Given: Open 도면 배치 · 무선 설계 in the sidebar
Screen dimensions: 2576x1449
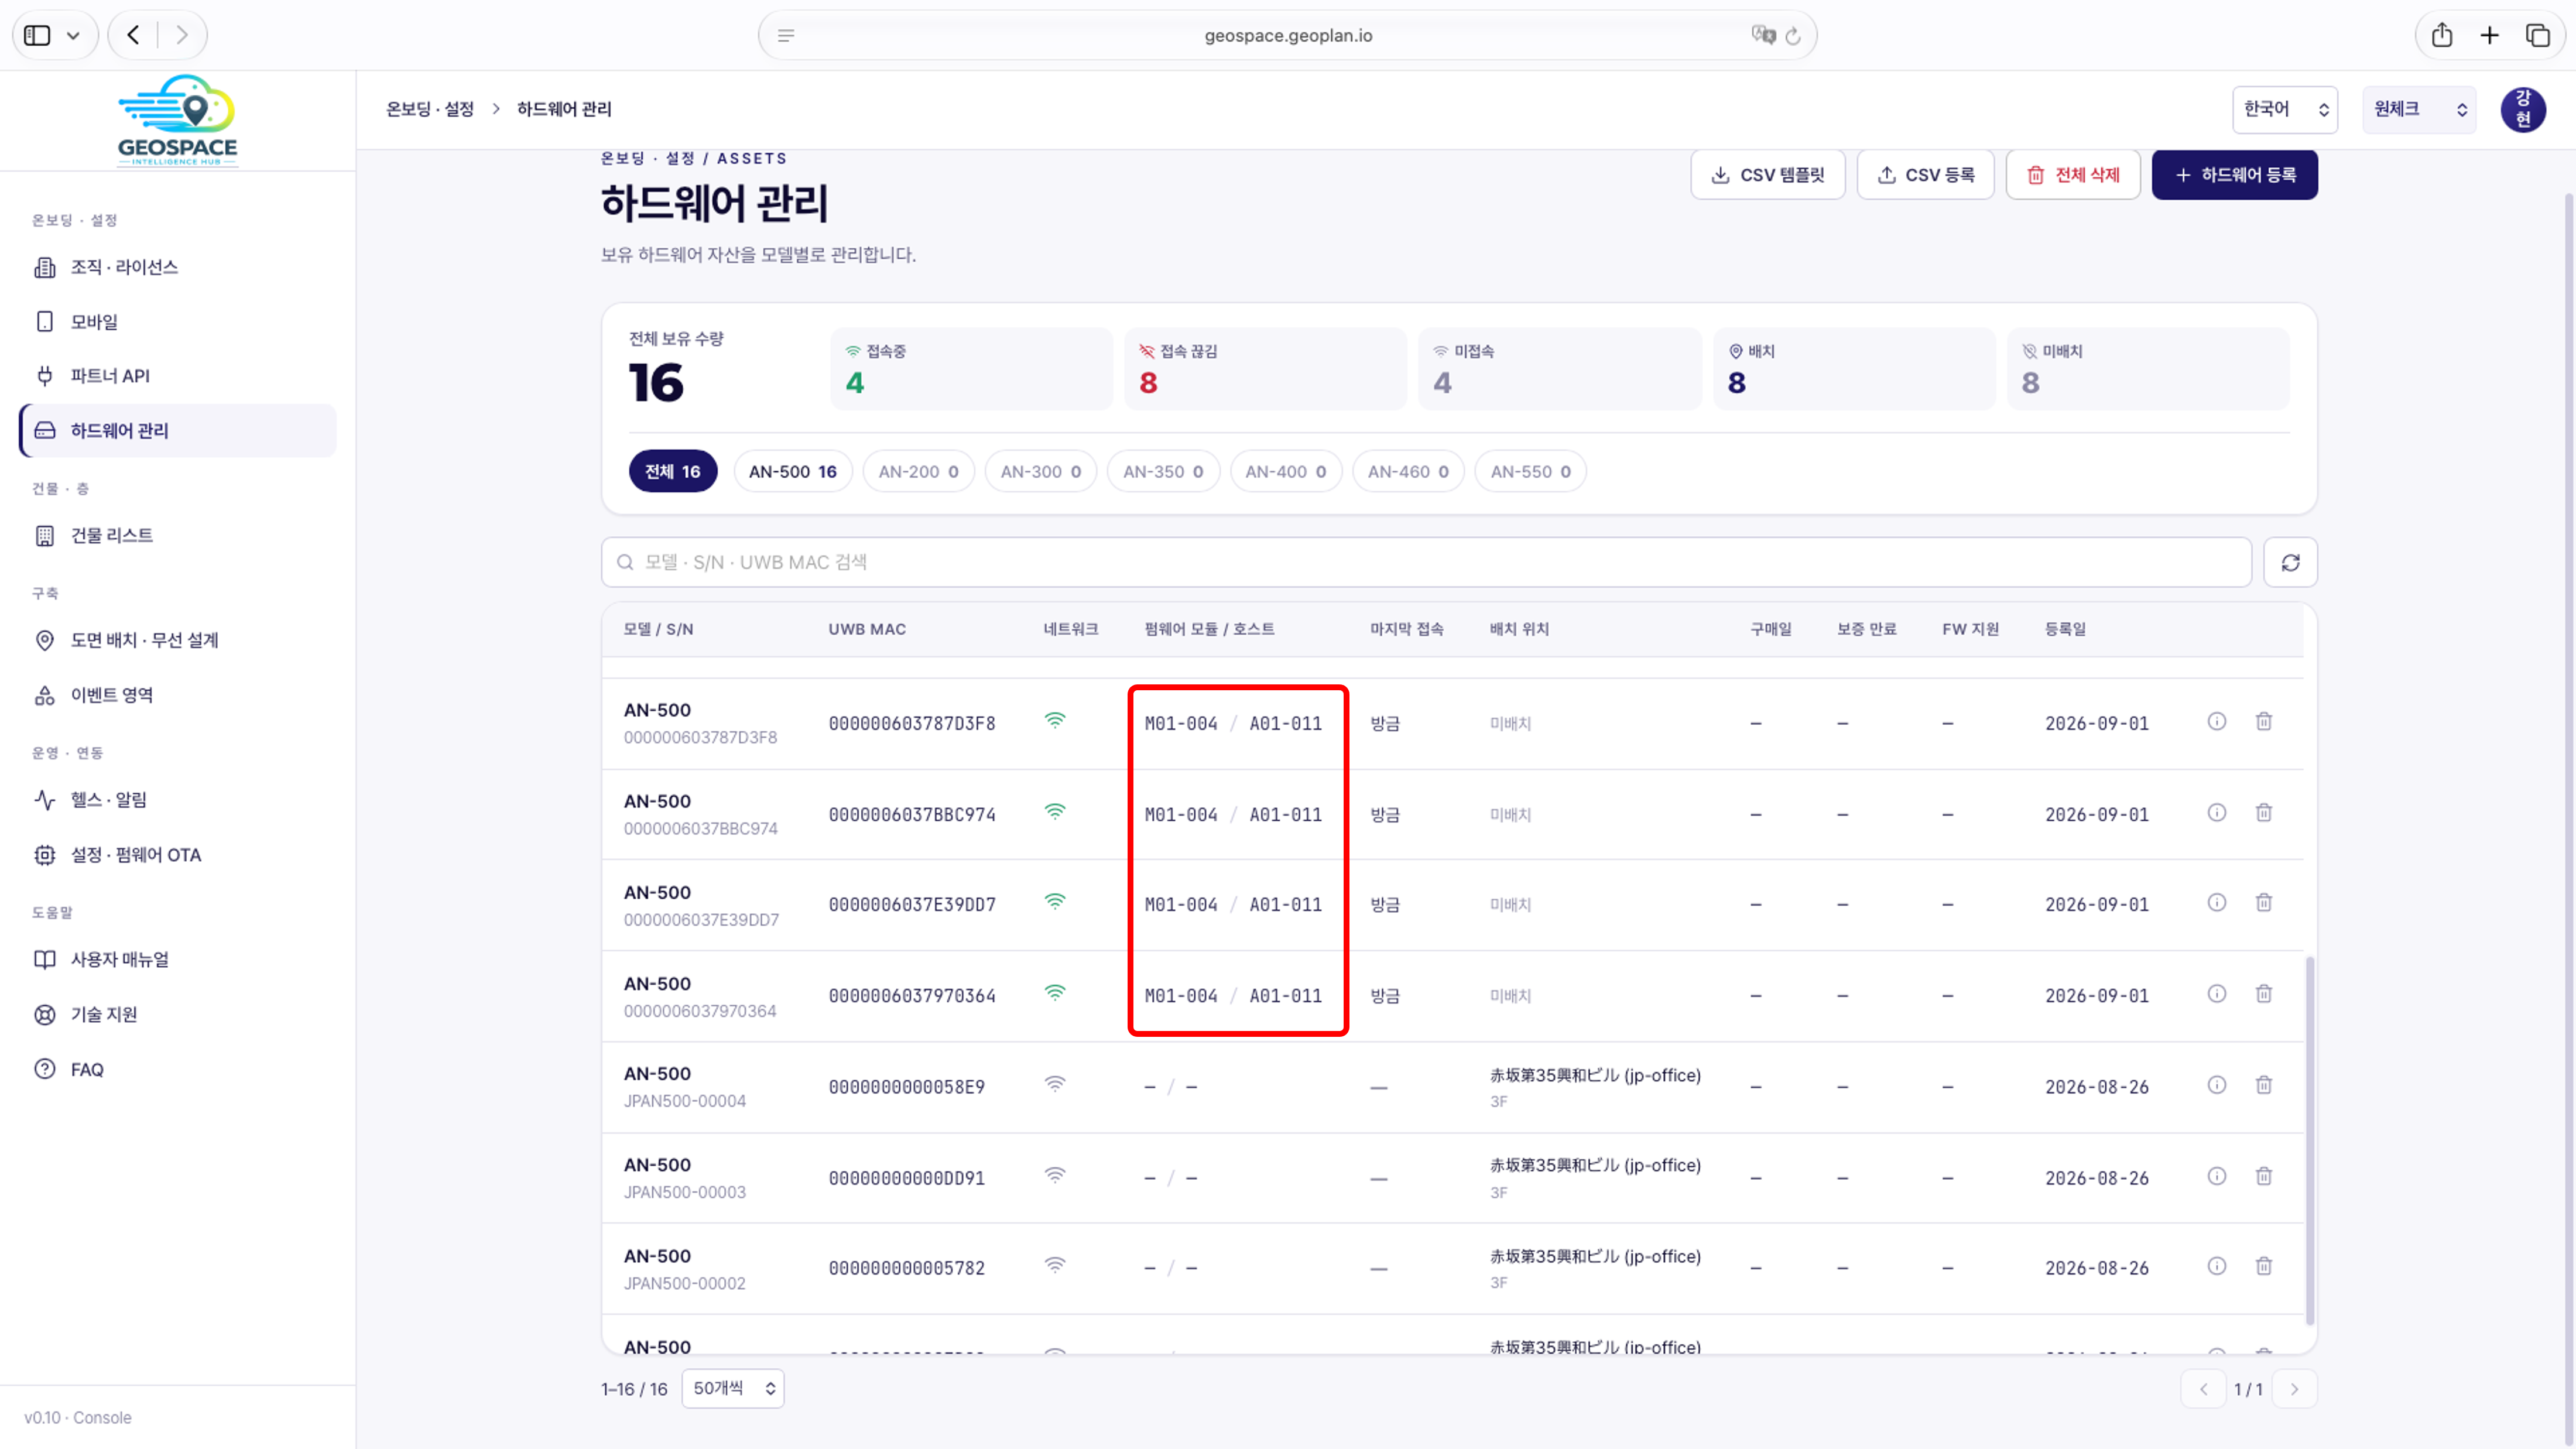Looking at the screenshot, I should coord(178,640).
